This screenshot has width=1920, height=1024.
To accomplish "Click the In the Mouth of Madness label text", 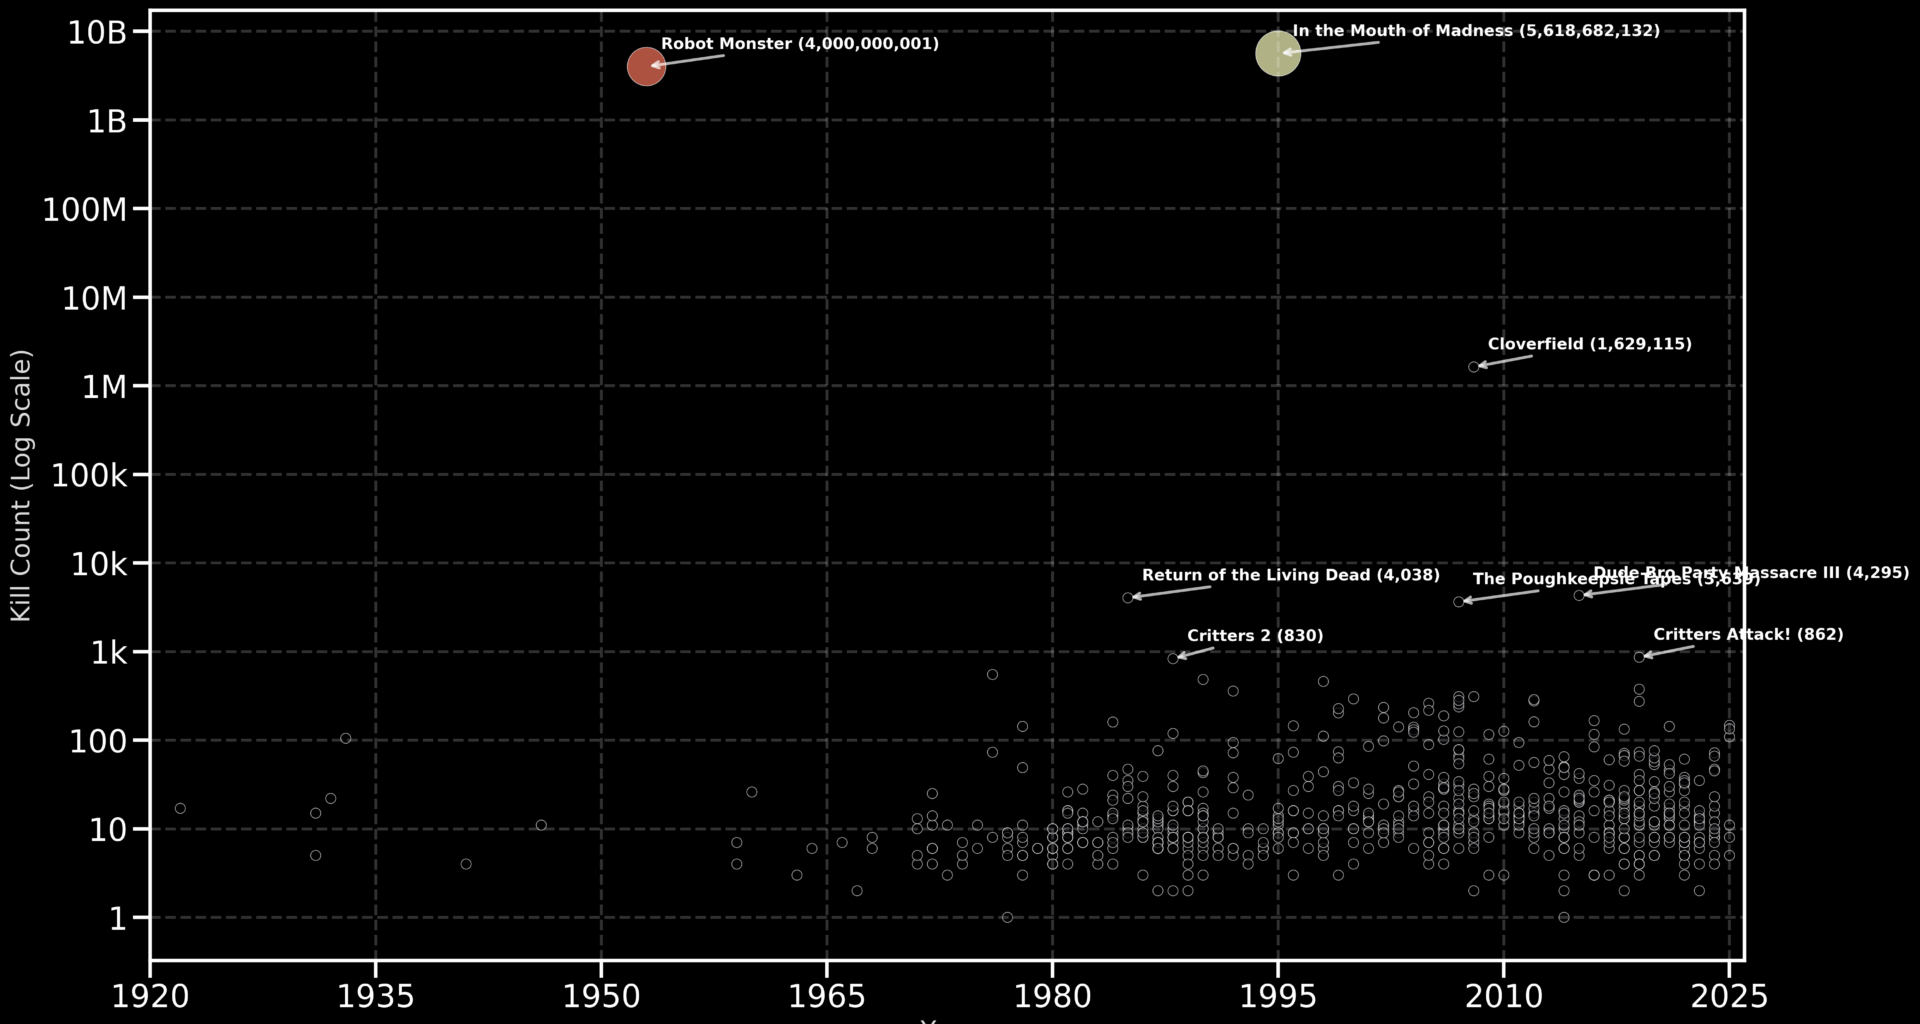I will pos(1475,31).
